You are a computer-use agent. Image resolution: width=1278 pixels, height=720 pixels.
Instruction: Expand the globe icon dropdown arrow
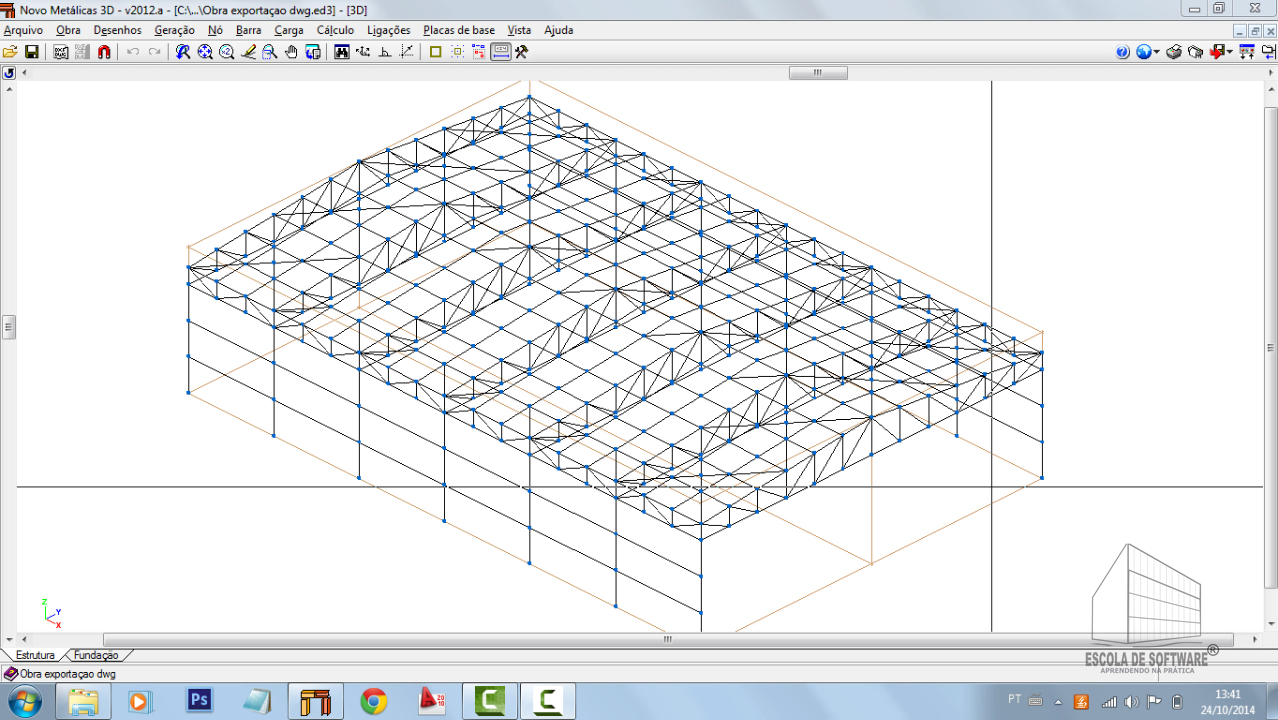pyautogui.click(x=1156, y=52)
